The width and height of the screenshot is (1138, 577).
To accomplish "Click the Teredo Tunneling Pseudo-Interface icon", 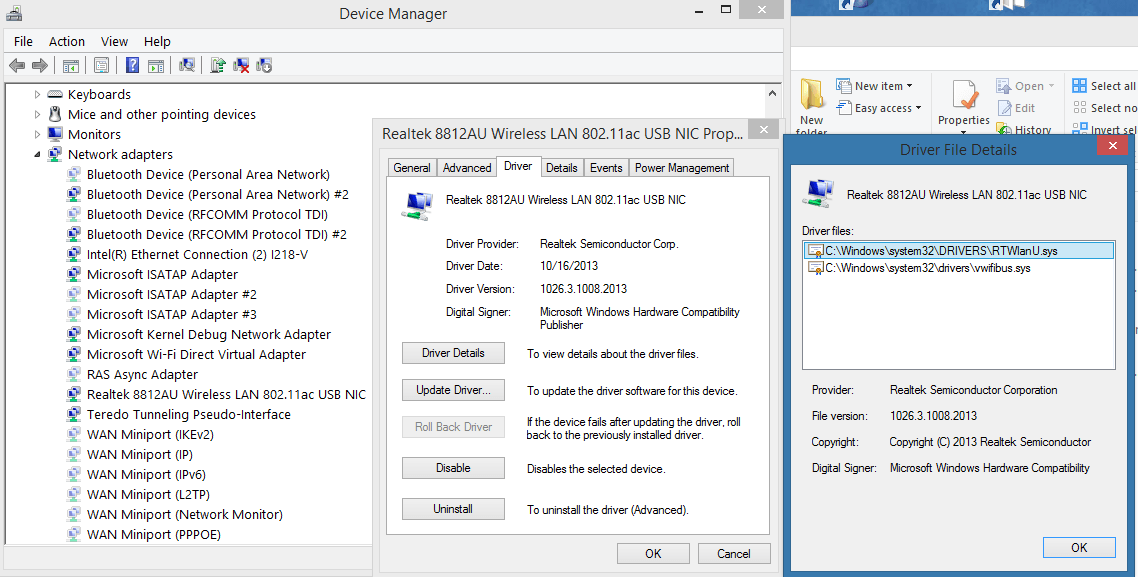I will pos(73,414).
